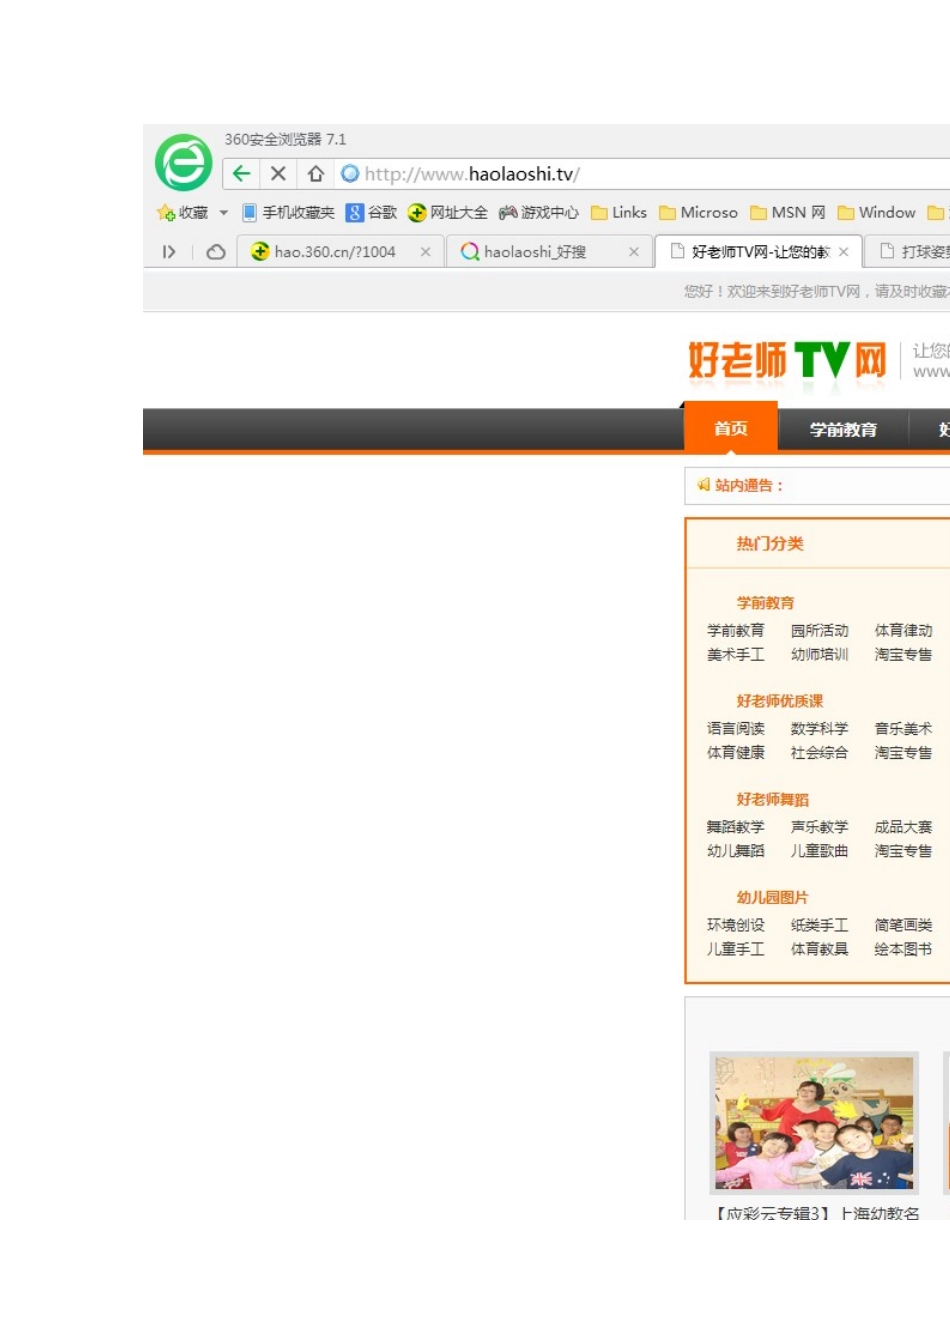Open 学前教育 in navigation bar
Viewport: 950px width, 1344px height.
[843, 429]
